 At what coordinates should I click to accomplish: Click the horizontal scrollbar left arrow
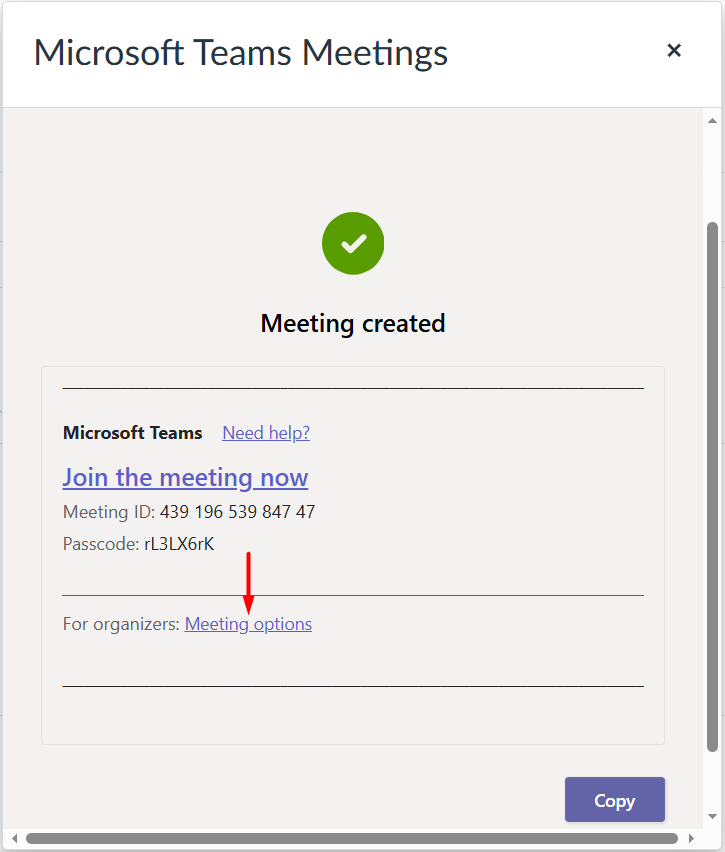click(x=14, y=838)
